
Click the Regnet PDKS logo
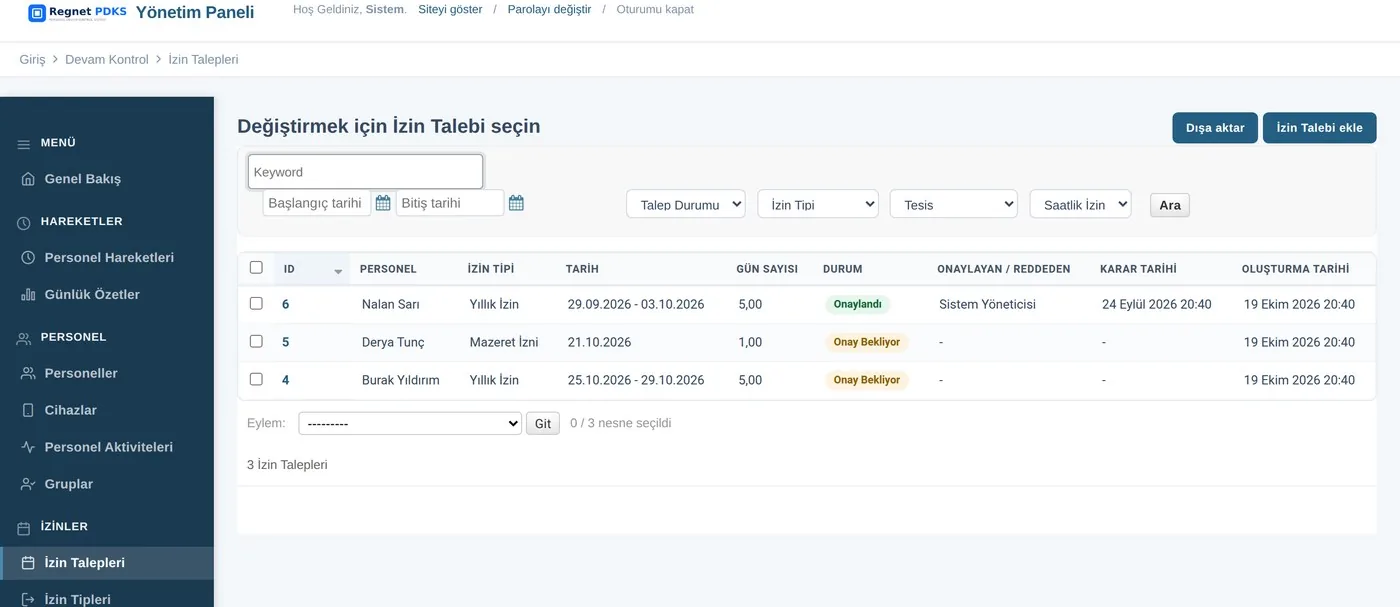(78, 13)
